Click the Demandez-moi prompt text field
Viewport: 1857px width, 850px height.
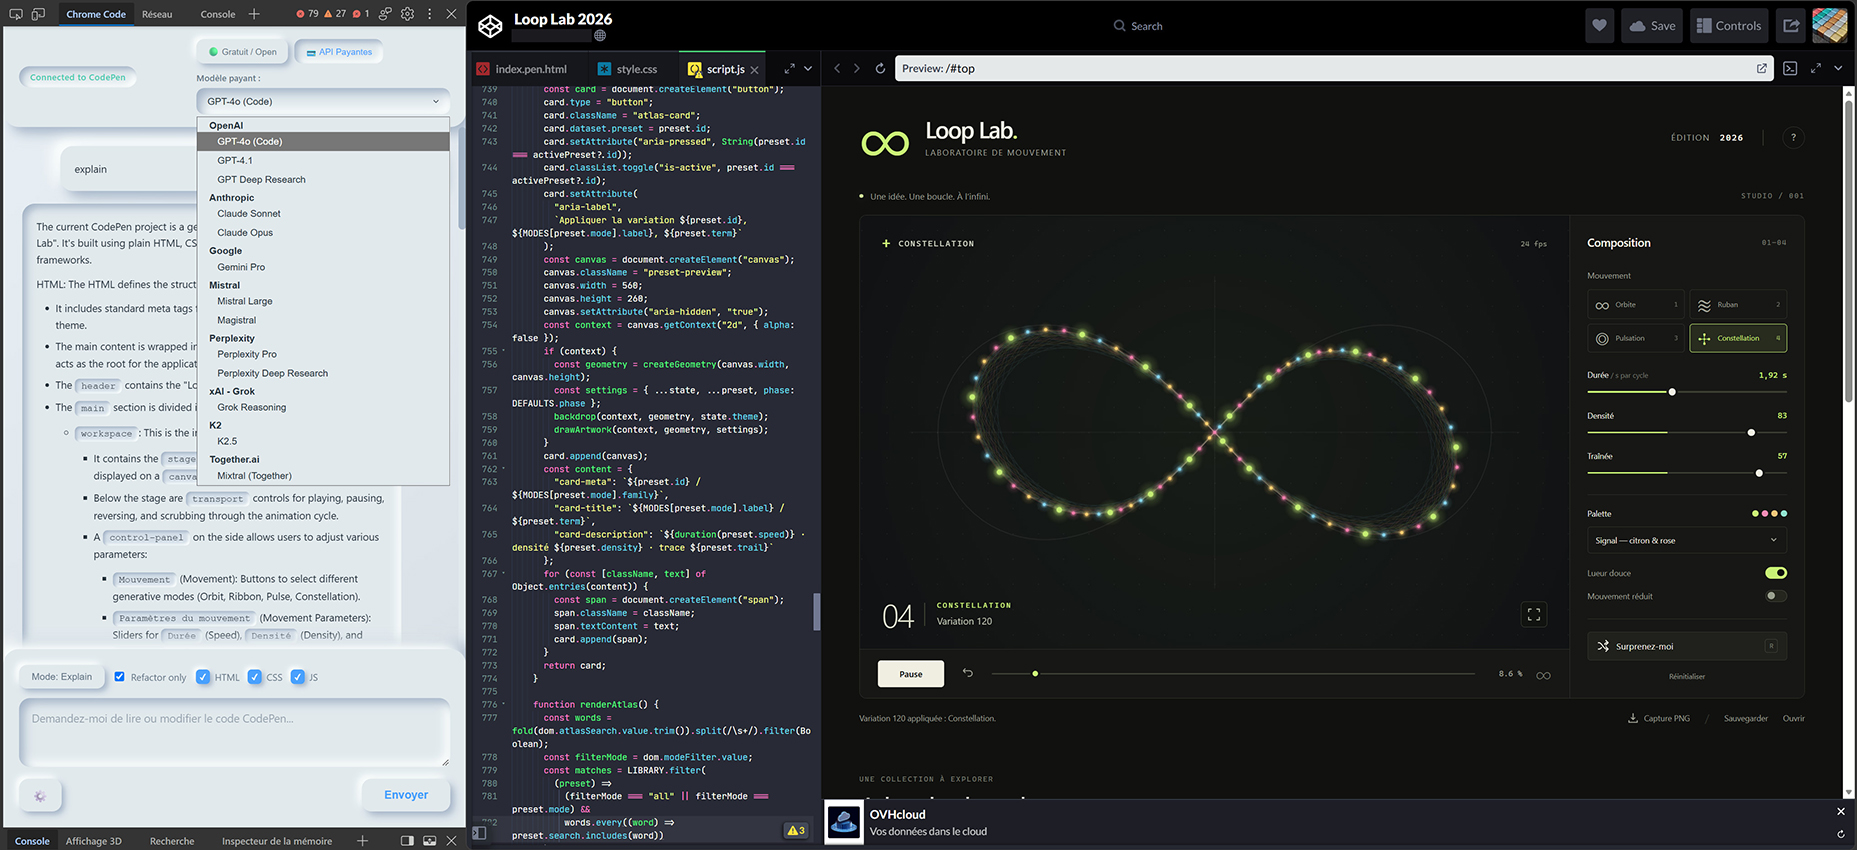(x=234, y=732)
